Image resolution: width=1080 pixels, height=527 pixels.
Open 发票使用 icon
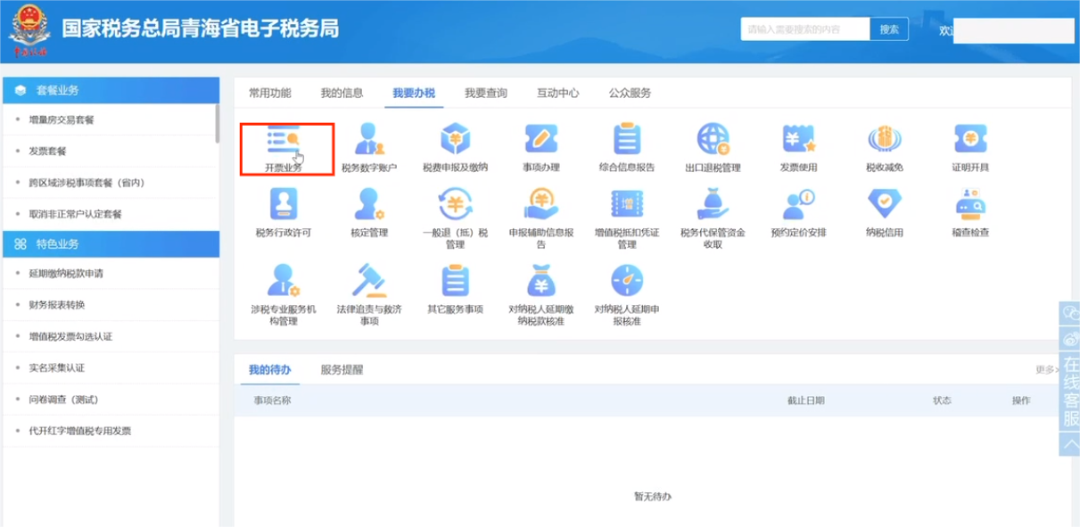coord(798,139)
